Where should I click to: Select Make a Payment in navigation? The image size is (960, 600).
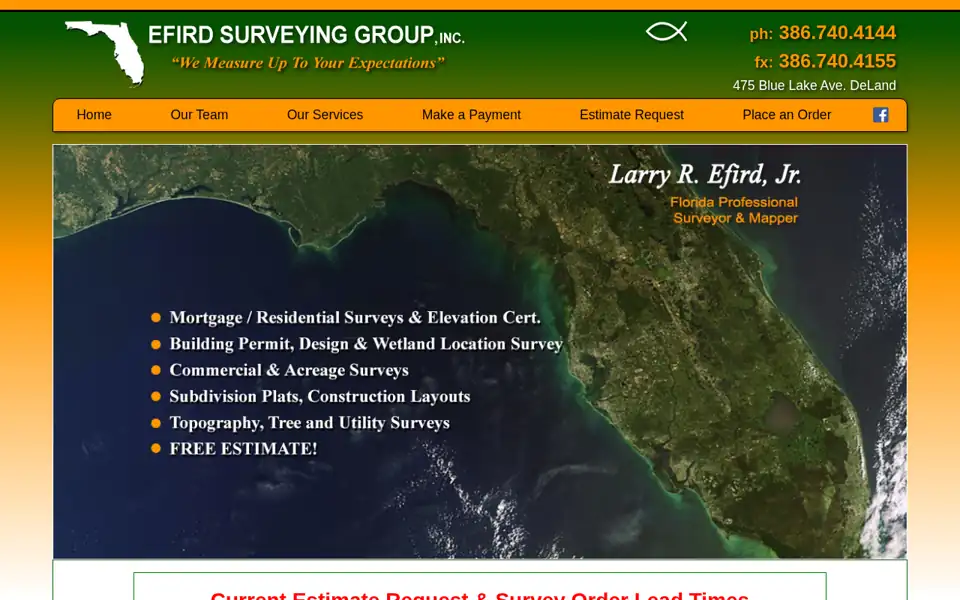(x=471, y=114)
